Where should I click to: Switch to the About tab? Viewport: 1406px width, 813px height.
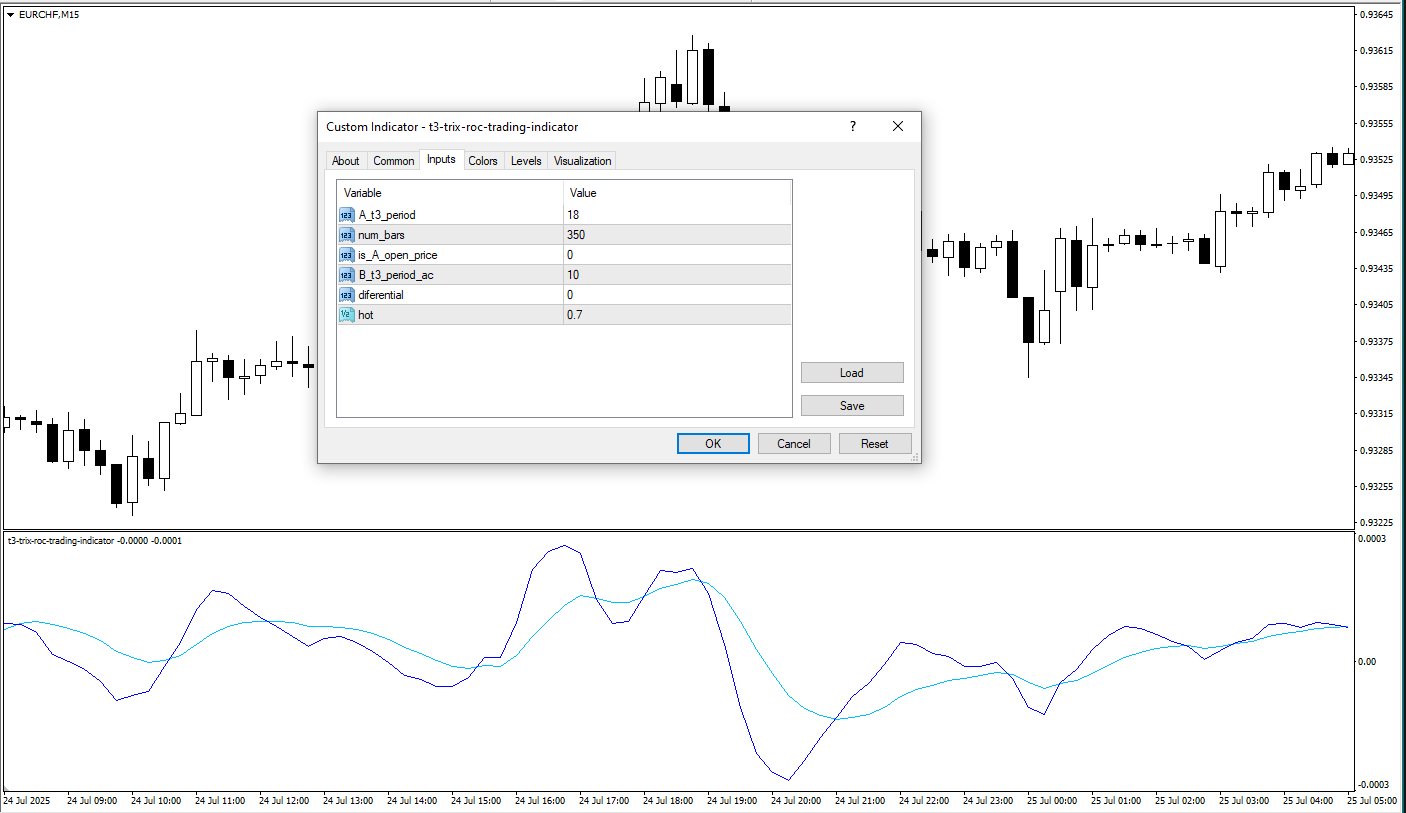(x=345, y=161)
